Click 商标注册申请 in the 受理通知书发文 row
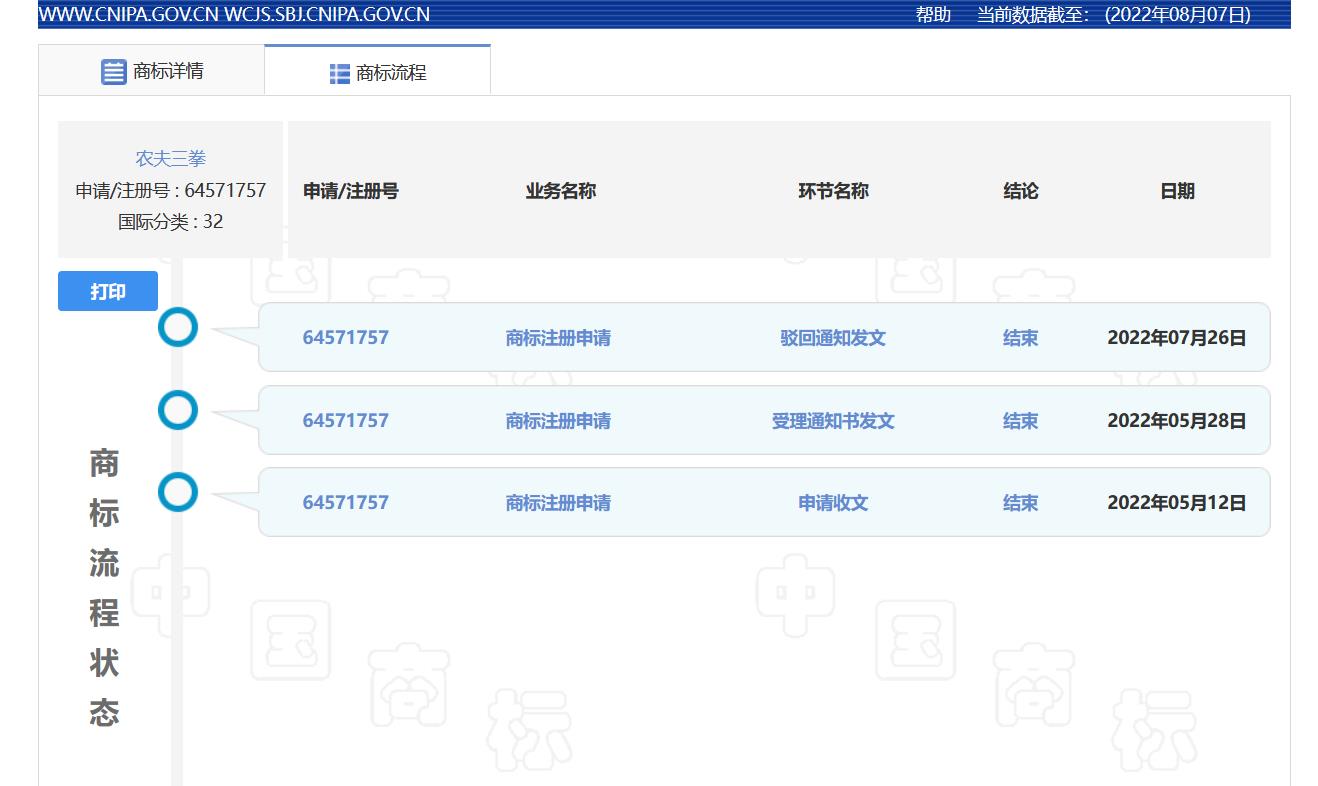This screenshot has height=786, width=1318. (x=558, y=421)
